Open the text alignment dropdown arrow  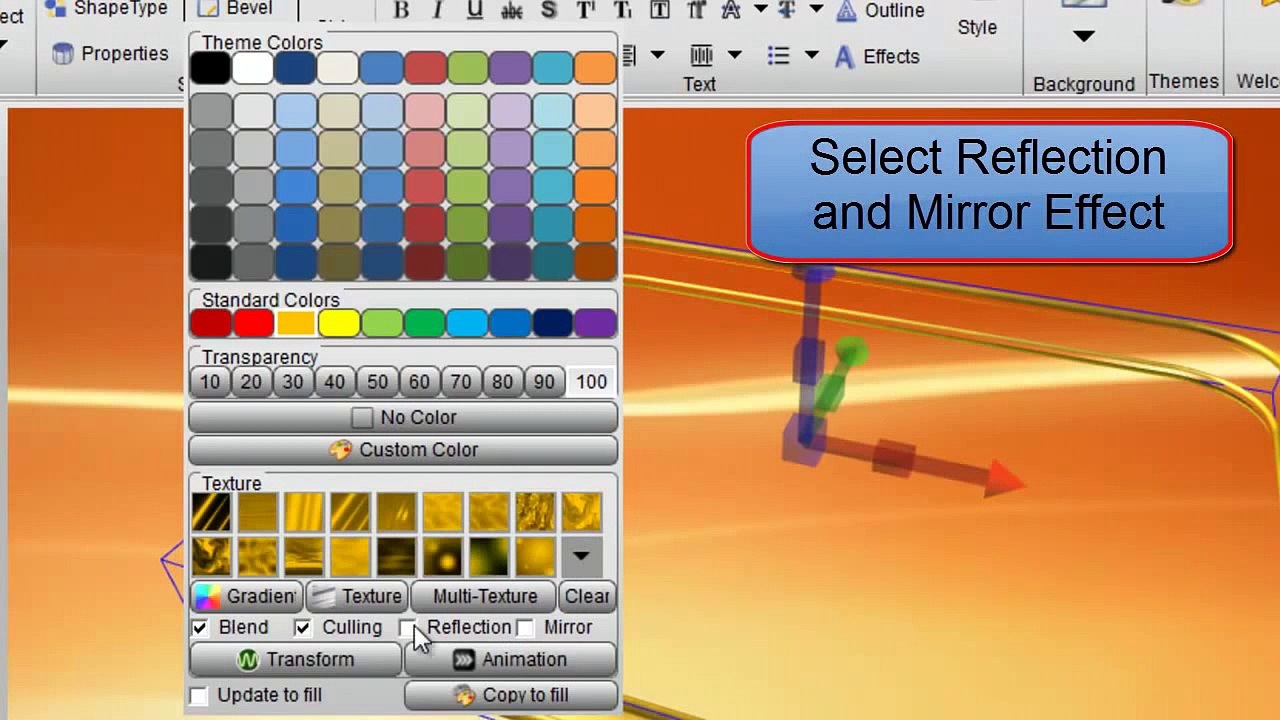point(657,55)
